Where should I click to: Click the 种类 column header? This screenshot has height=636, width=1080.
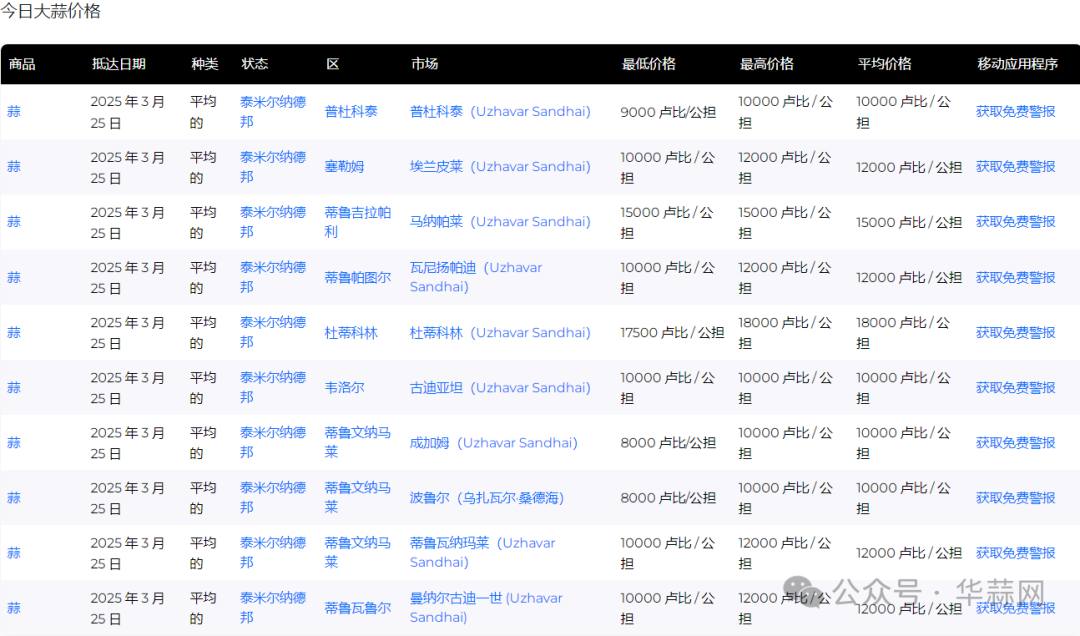[205, 64]
